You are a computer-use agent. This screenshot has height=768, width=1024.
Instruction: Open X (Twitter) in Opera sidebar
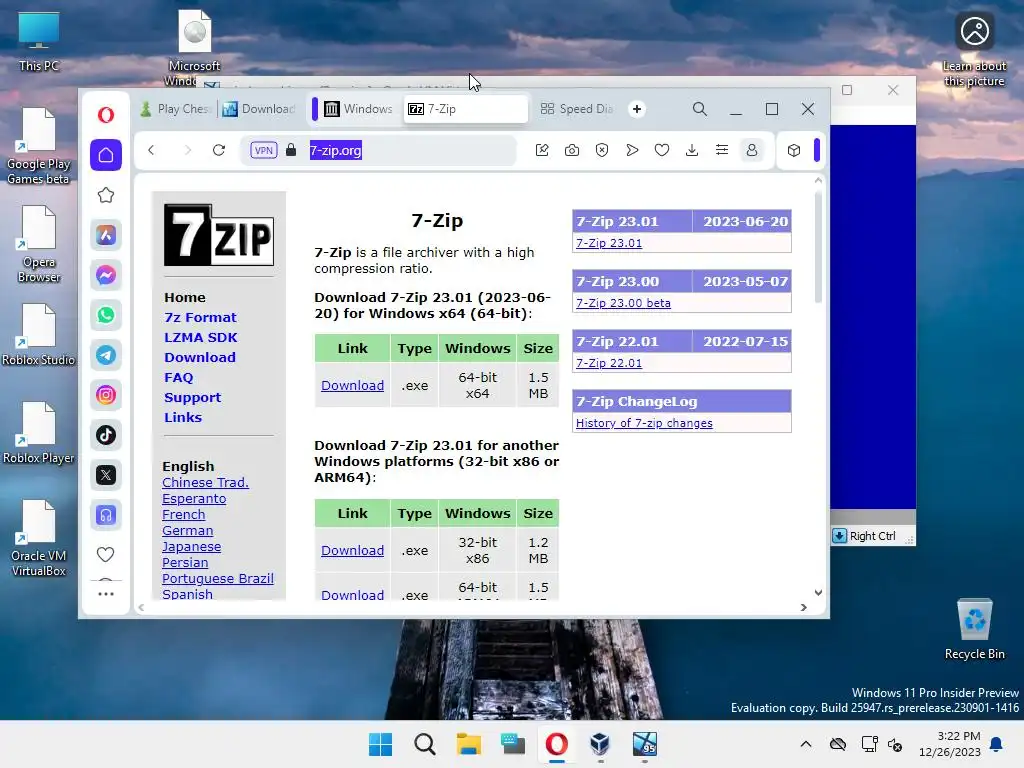[x=106, y=475]
